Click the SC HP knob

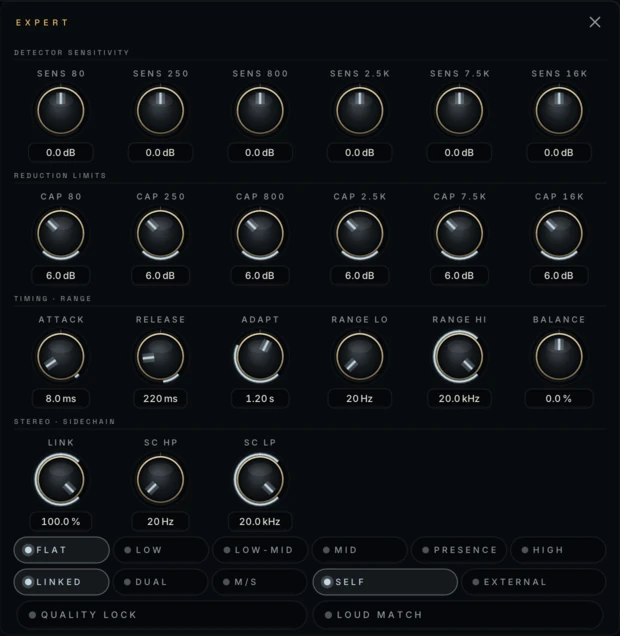160,479
